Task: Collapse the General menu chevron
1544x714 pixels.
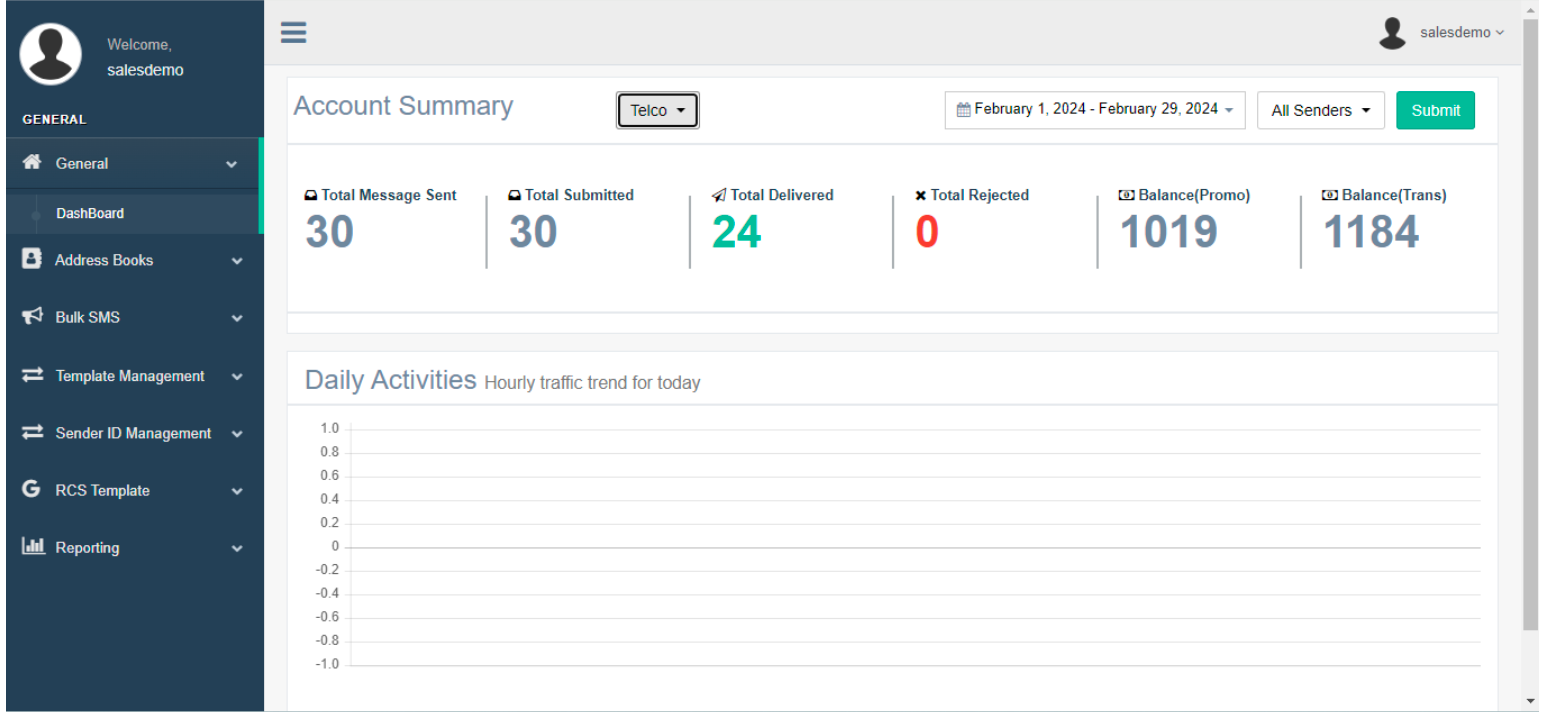Action: pyautogui.click(x=232, y=164)
